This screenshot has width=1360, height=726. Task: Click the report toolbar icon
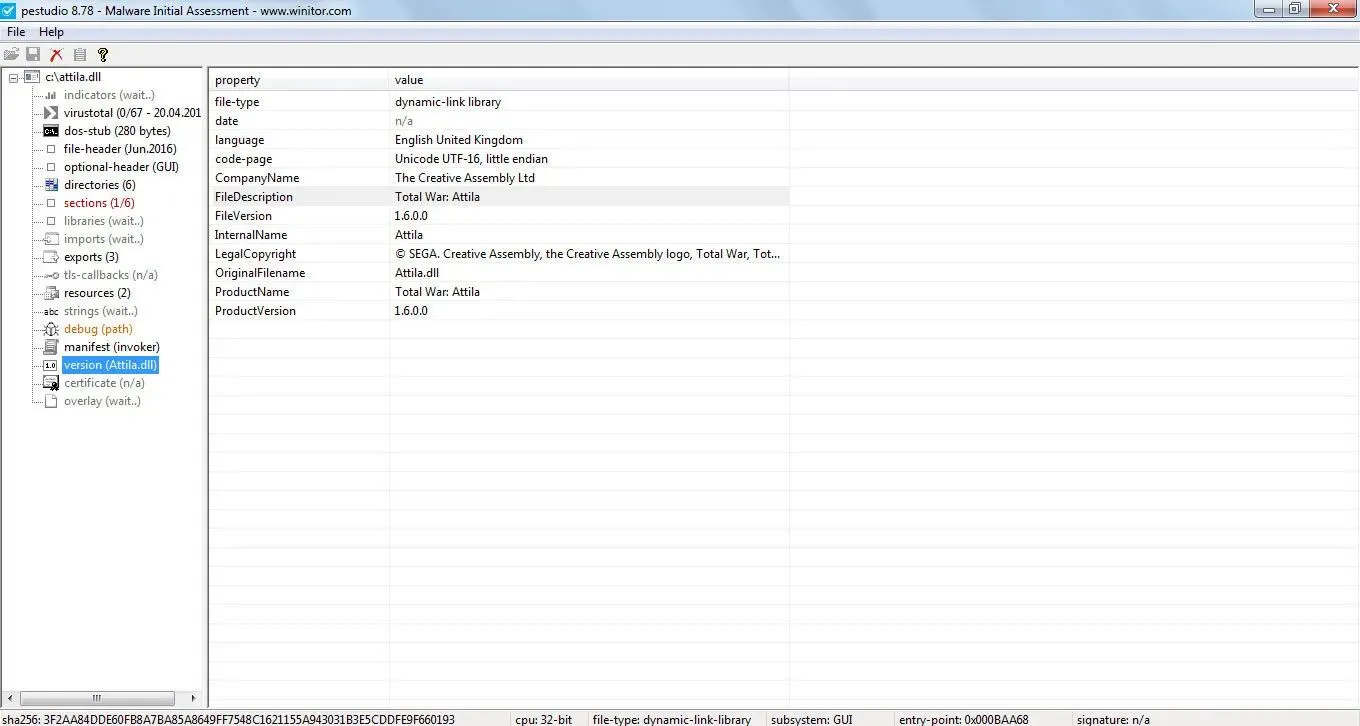click(x=79, y=55)
